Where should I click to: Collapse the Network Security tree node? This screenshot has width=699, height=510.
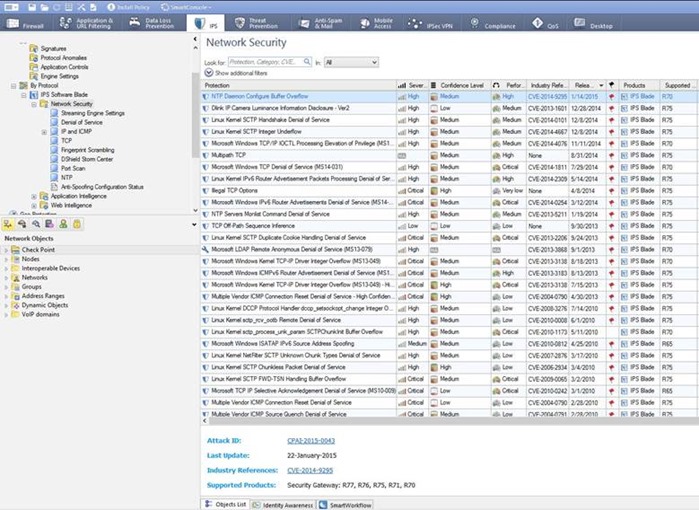[34, 104]
